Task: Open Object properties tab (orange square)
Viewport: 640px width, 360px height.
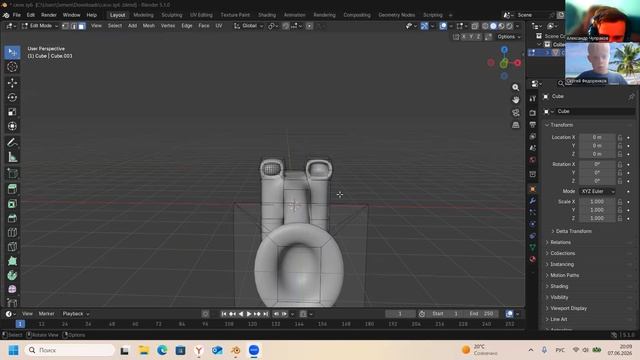Action: click(x=533, y=189)
